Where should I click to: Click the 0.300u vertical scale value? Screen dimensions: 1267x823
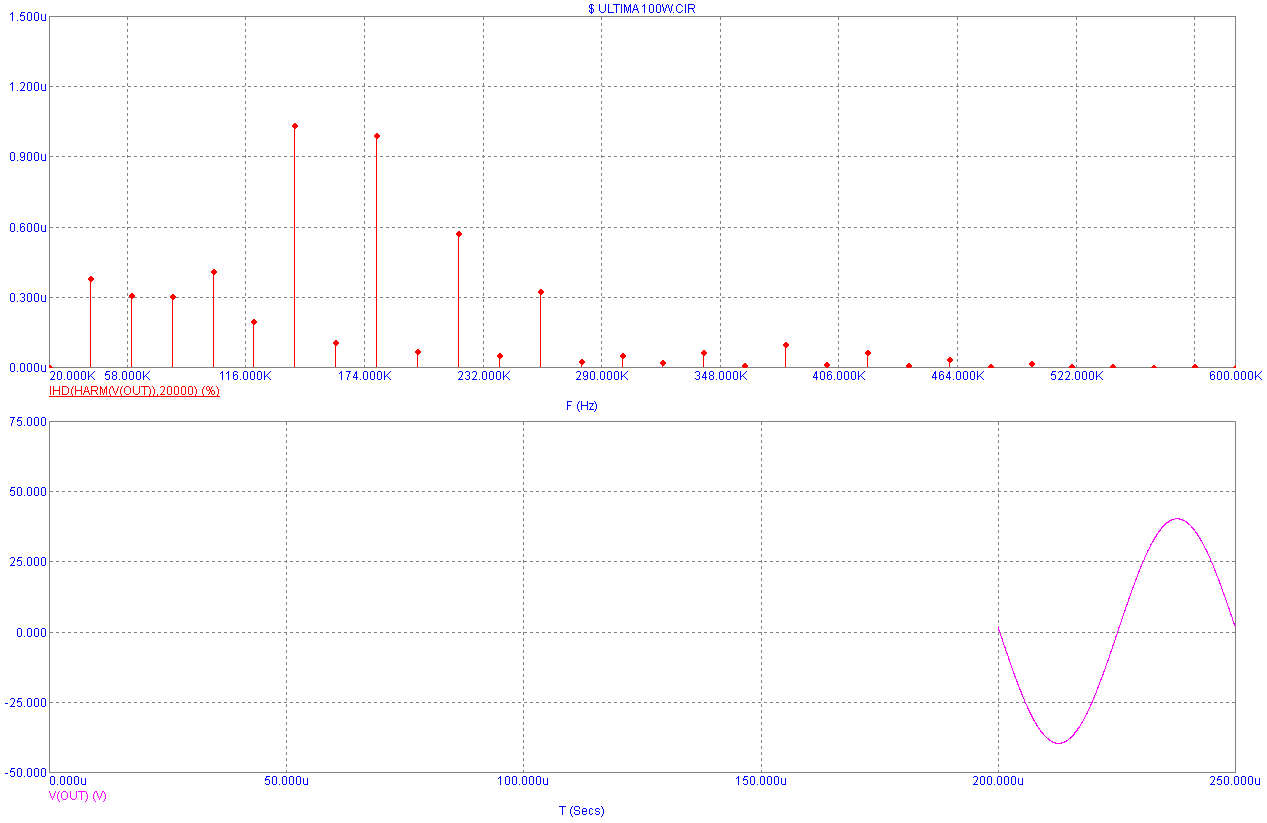(x=27, y=297)
